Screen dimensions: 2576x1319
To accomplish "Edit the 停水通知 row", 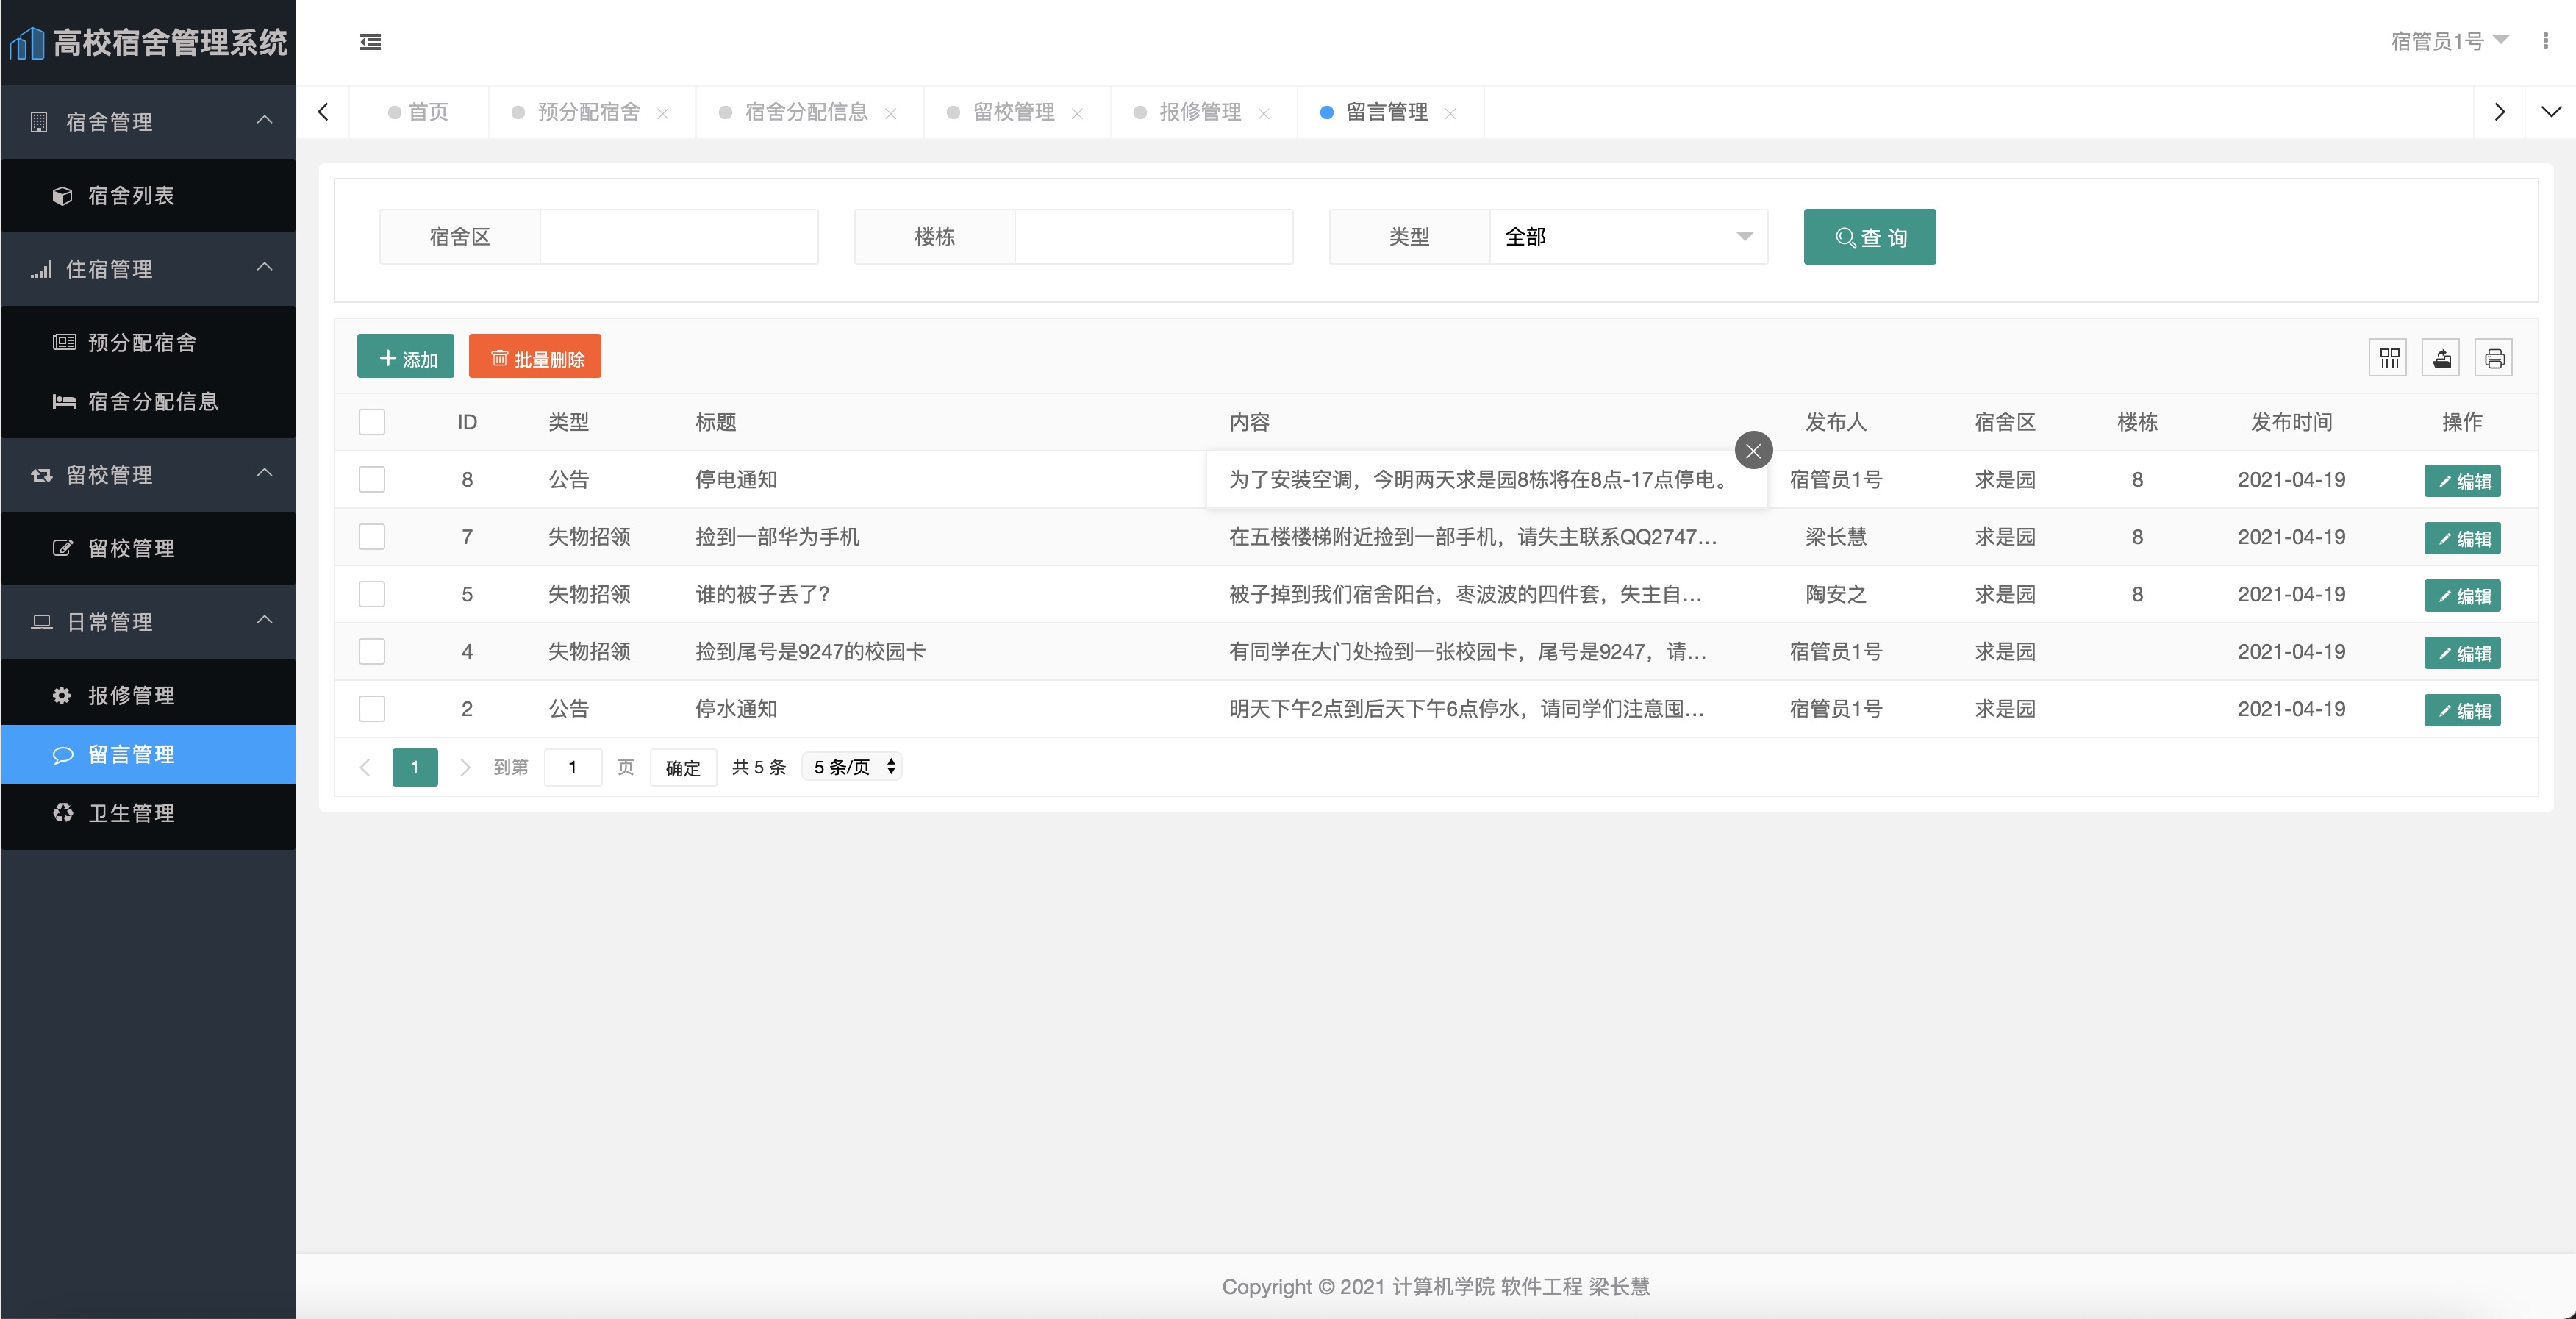I will (2462, 711).
